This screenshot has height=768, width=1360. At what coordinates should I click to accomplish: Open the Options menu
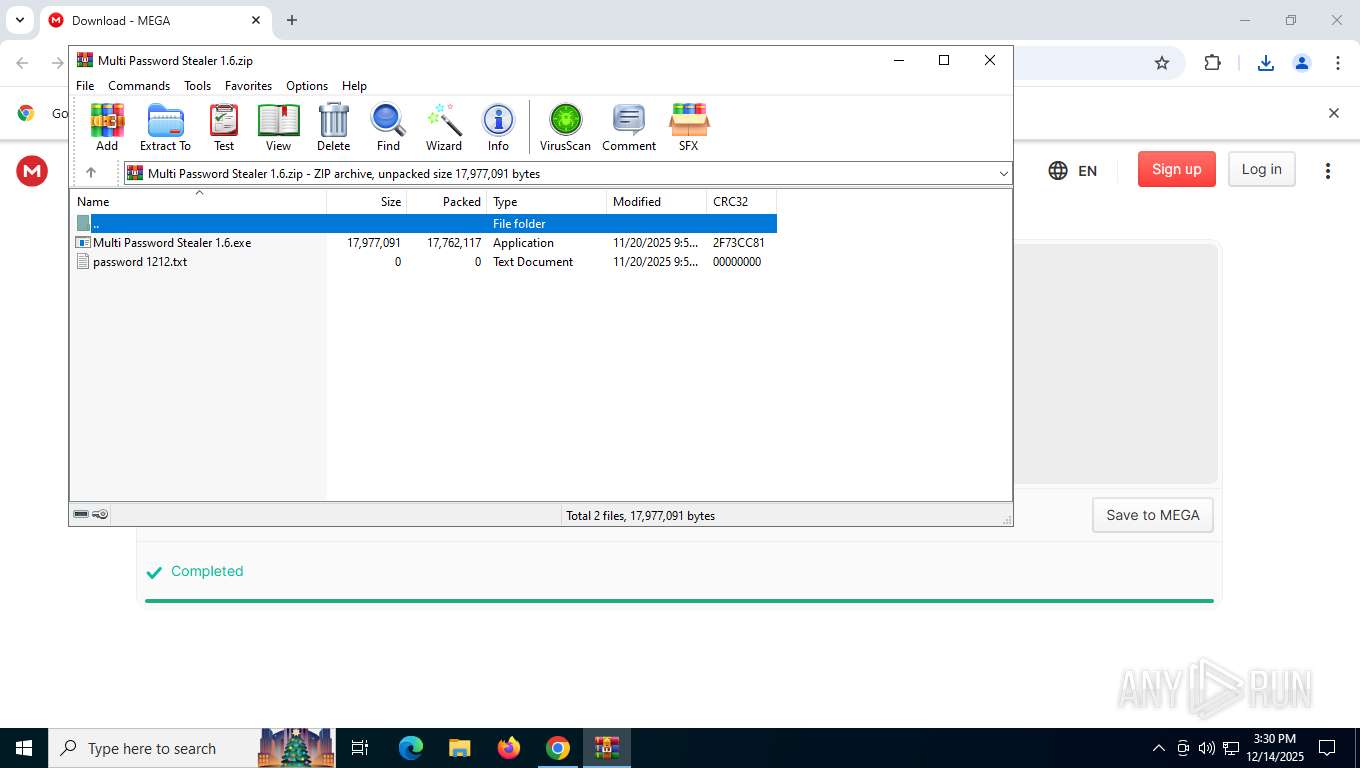pyautogui.click(x=307, y=86)
